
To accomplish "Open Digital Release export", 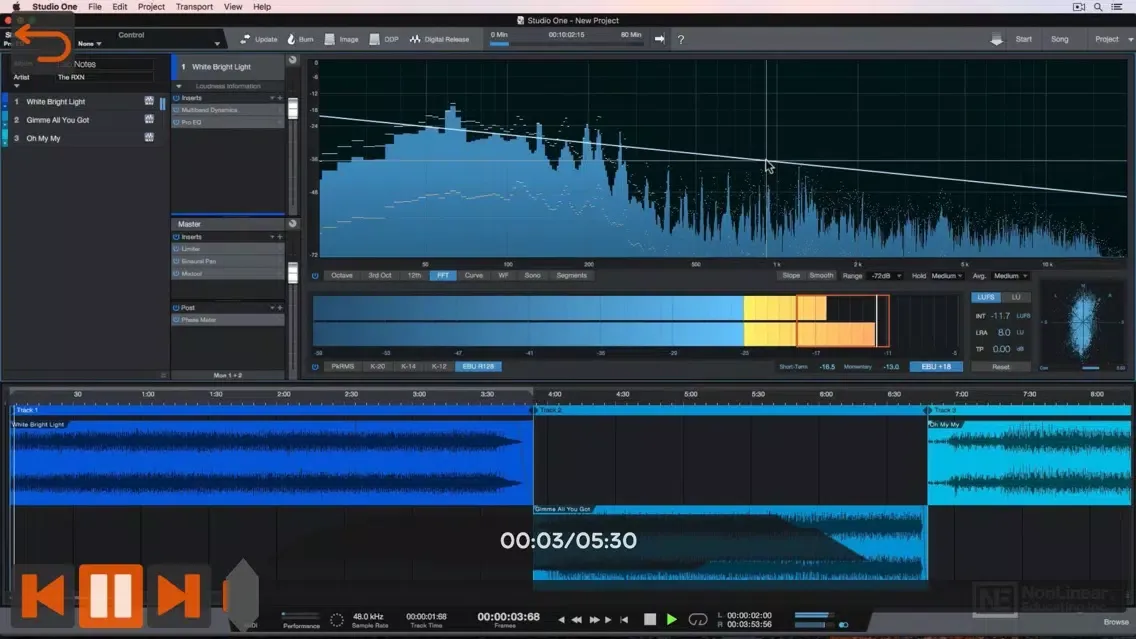I will pyautogui.click(x=440, y=39).
